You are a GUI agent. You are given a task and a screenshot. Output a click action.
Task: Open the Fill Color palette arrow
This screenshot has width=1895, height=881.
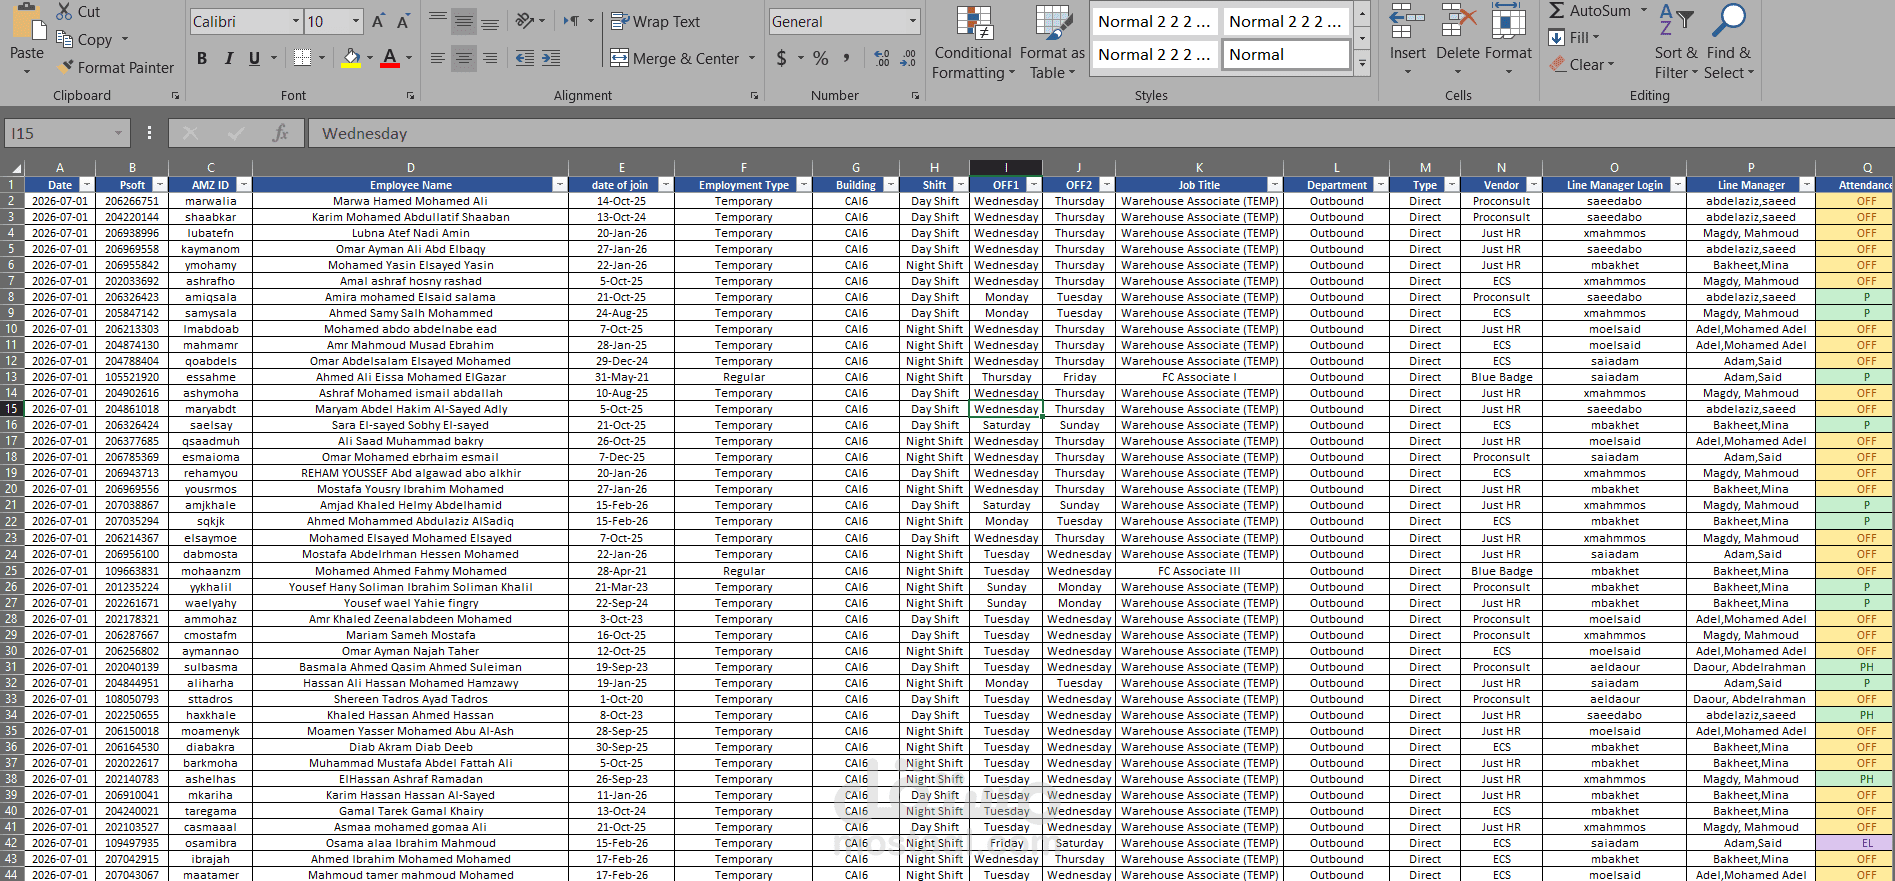click(369, 58)
